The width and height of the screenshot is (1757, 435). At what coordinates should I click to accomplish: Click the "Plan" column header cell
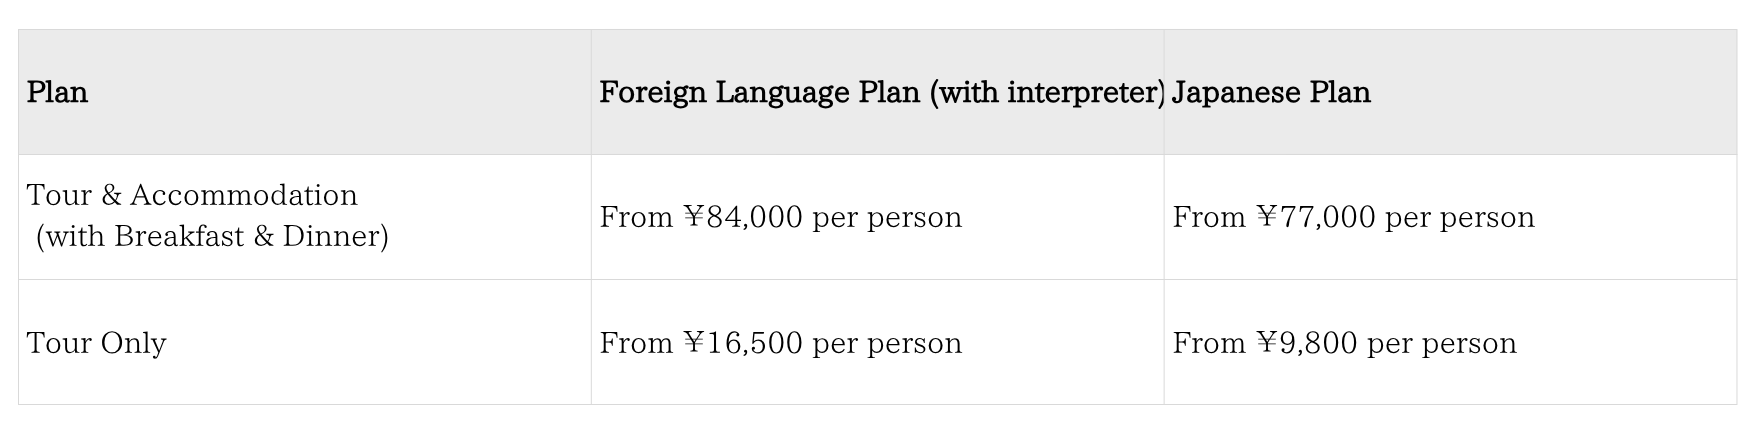57,93
